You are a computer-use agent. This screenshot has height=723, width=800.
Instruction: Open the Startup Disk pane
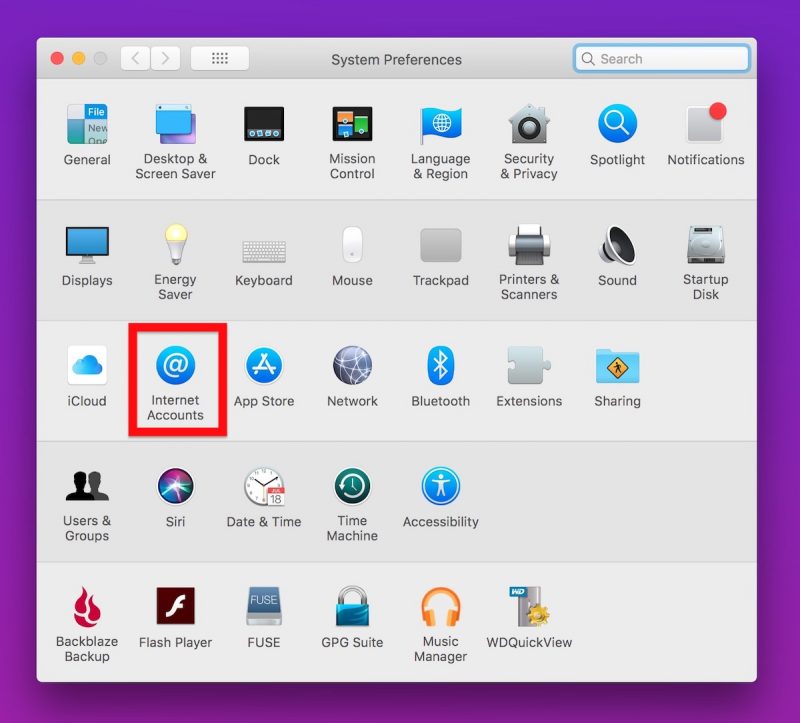[705, 245]
